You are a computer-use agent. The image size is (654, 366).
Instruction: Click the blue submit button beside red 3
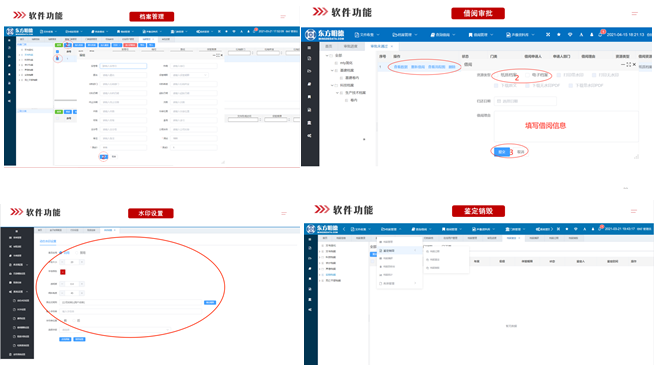(x=501, y=152)
